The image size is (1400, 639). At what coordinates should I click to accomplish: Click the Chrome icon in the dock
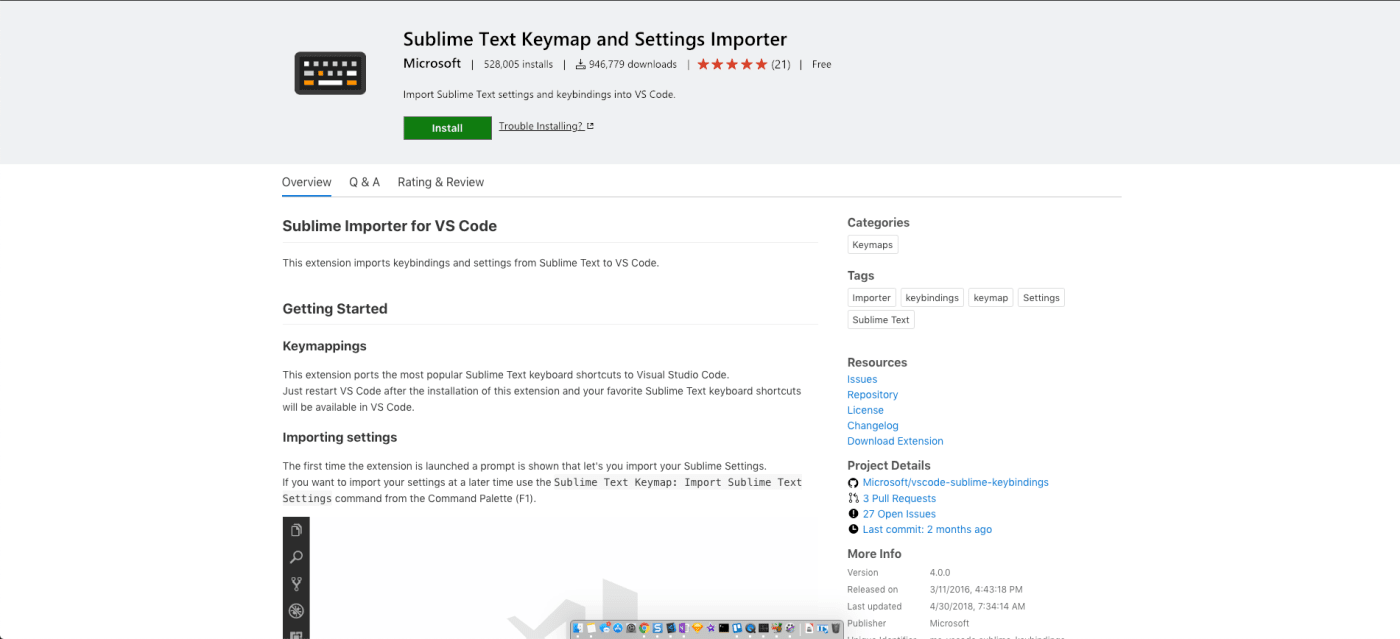click(x=644, y=628)
